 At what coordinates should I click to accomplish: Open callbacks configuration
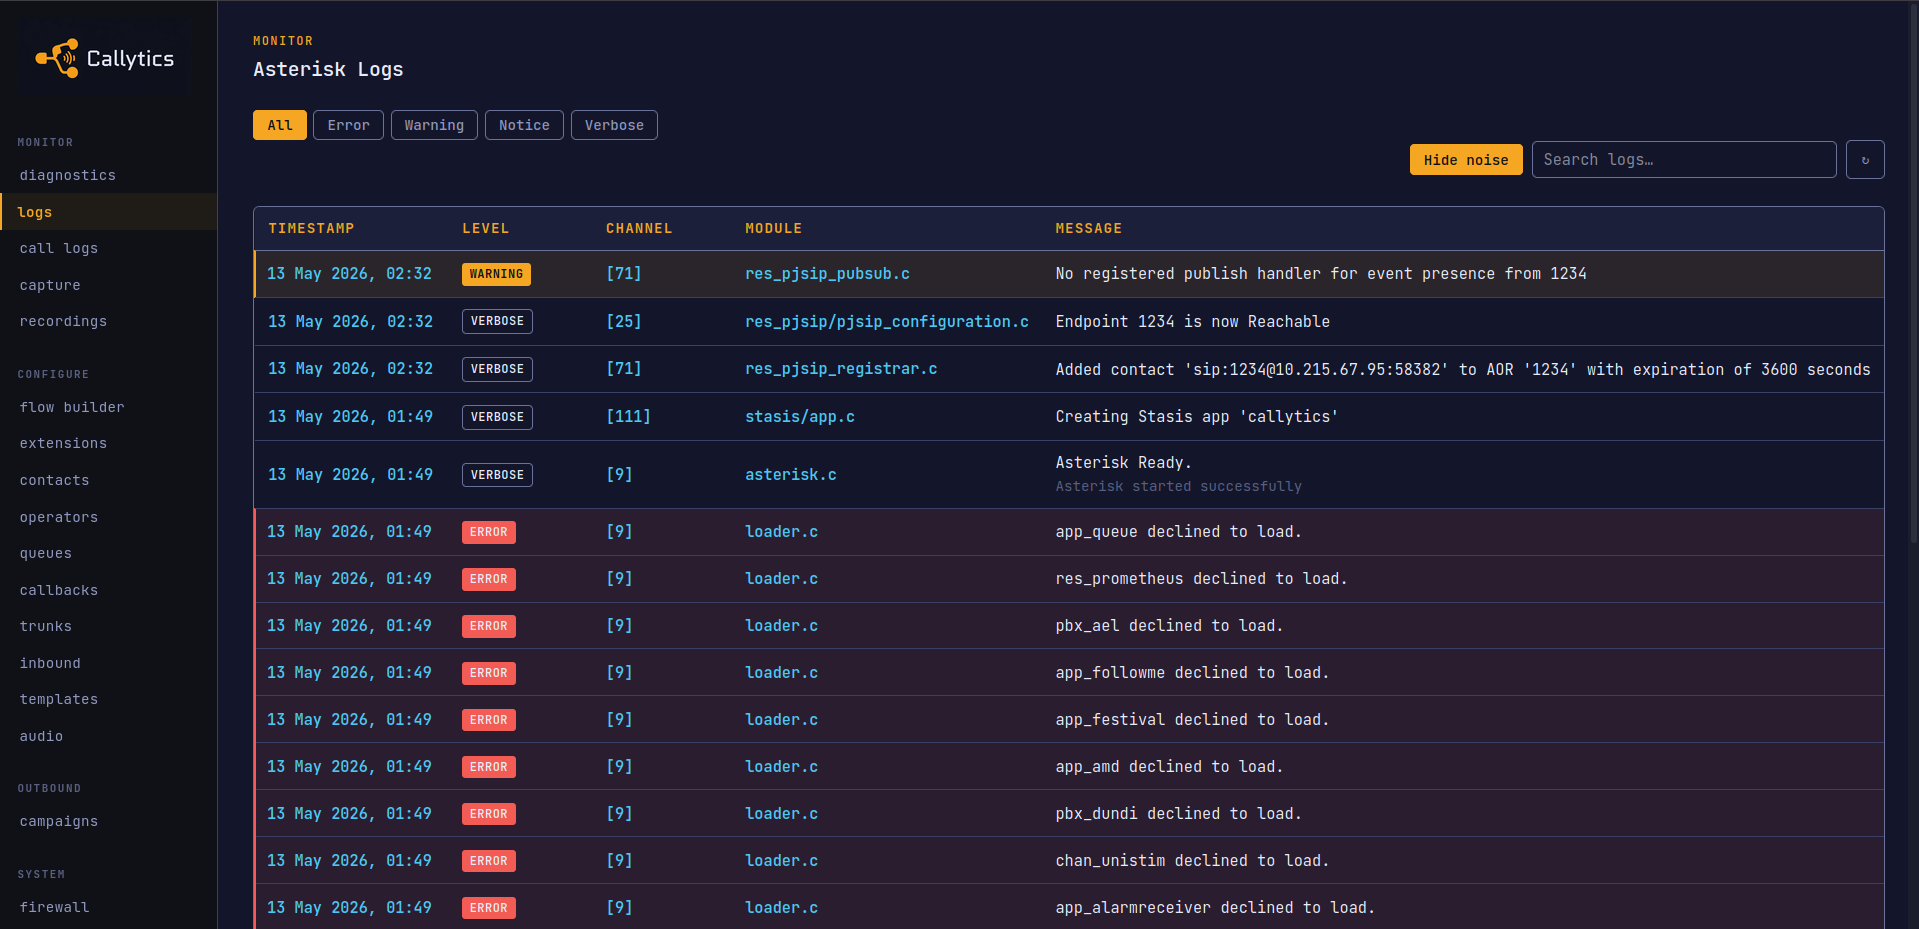108,590
